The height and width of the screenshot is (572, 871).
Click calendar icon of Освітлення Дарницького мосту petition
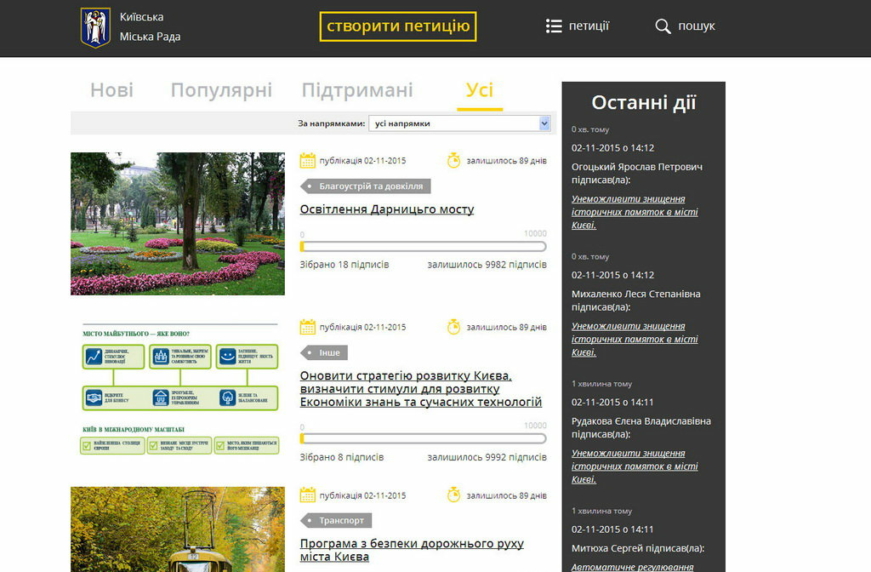(308, 160)
